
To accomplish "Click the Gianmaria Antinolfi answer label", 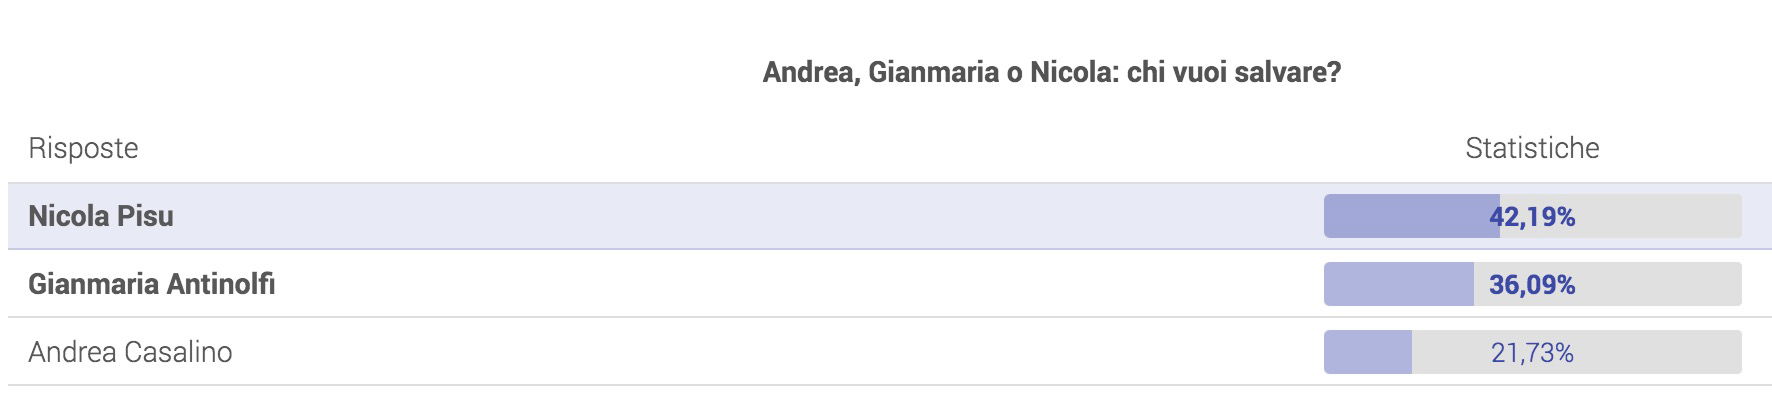I will pyautogui.click(x=152, y=284).
